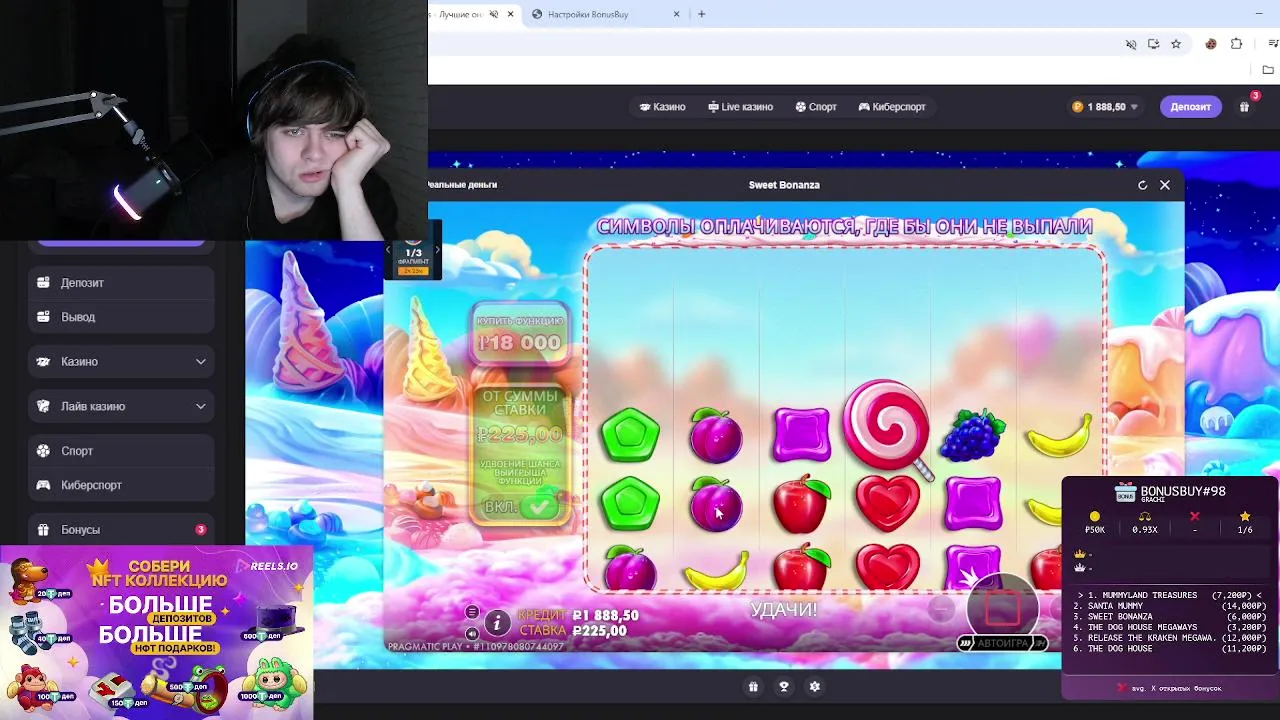Expand the Казино sidebar section
The width and height of the screenshot is (1280, 720).
[x=121, y=362]
